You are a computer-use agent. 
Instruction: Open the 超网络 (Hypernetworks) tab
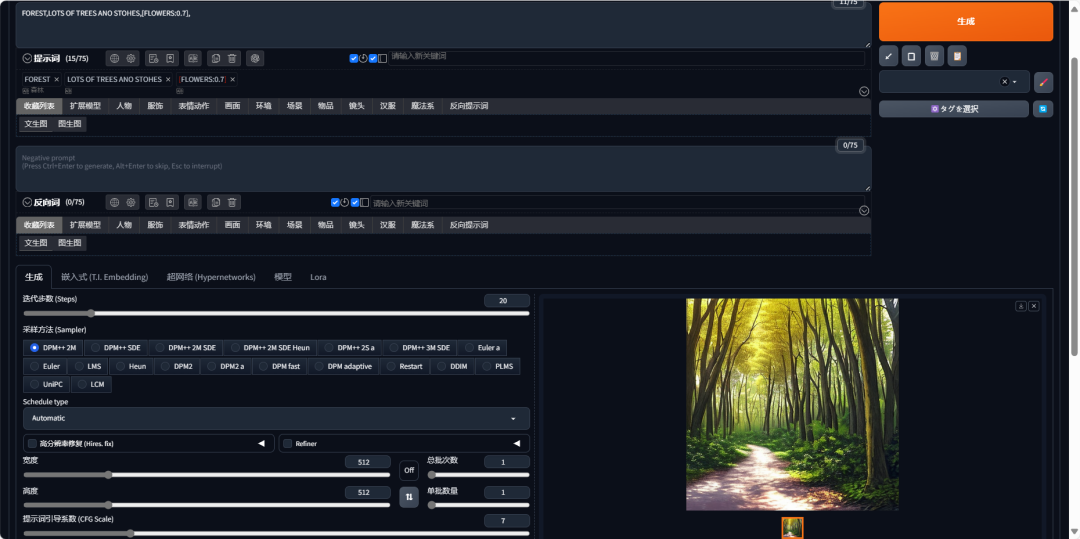(x=211, y=277)
